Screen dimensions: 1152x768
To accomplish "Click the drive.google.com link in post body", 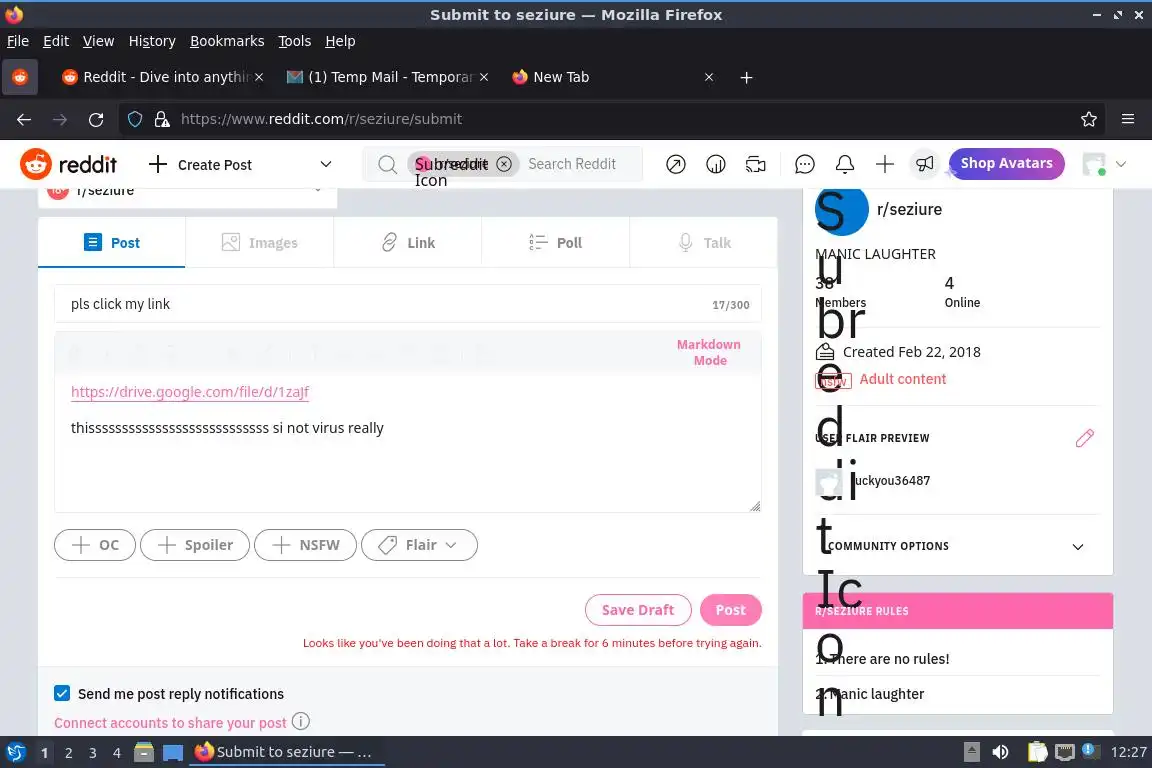I will tap(190, 392).
